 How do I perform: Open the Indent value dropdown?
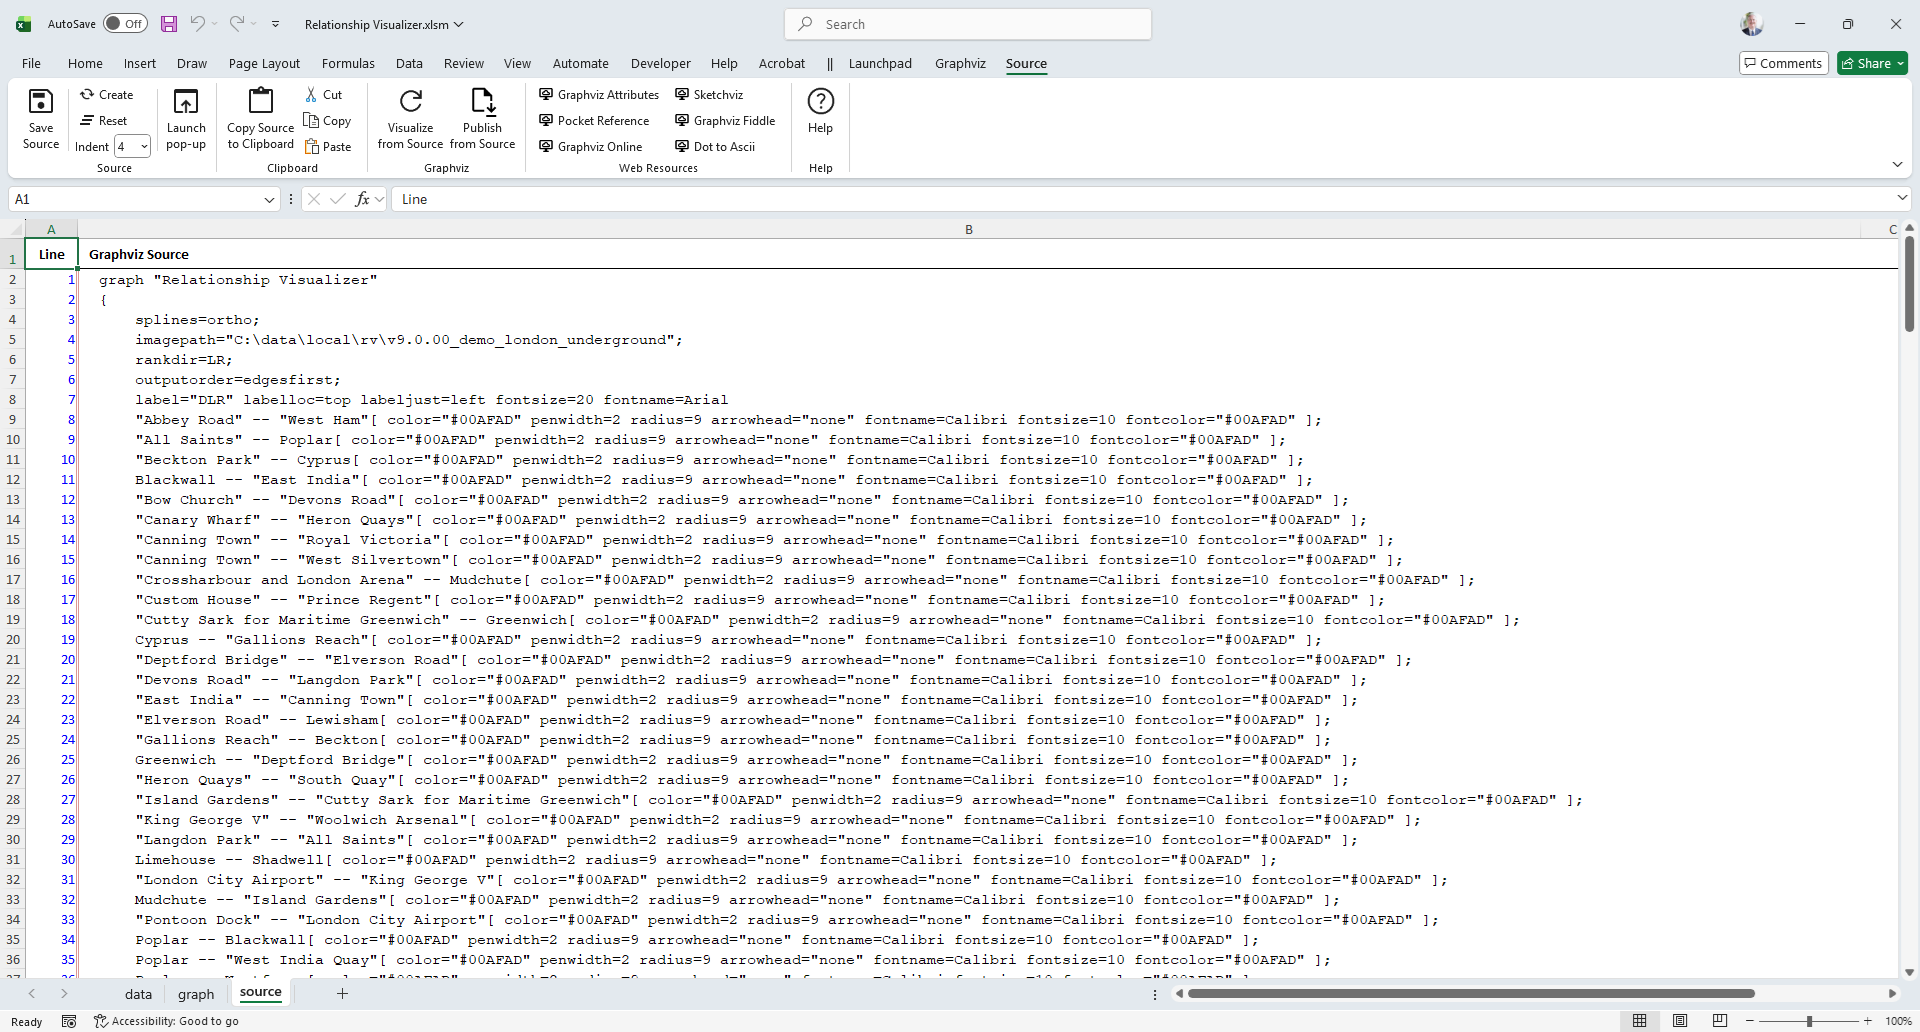[144, 147]
